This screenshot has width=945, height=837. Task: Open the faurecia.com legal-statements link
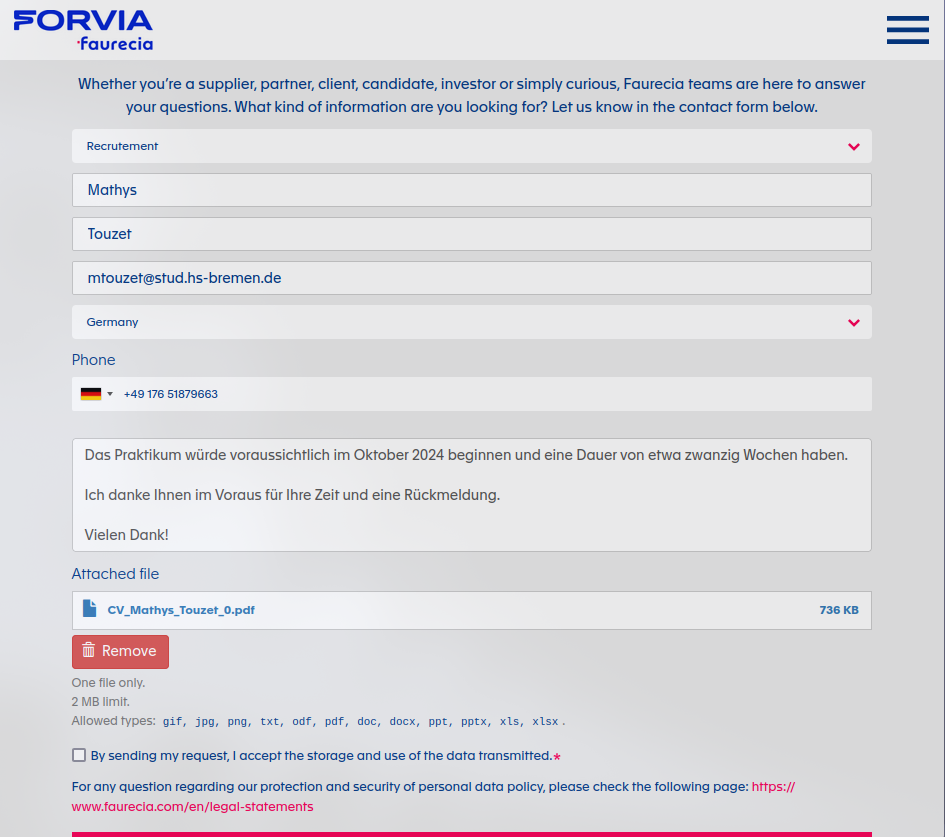(x=192, y=806)
